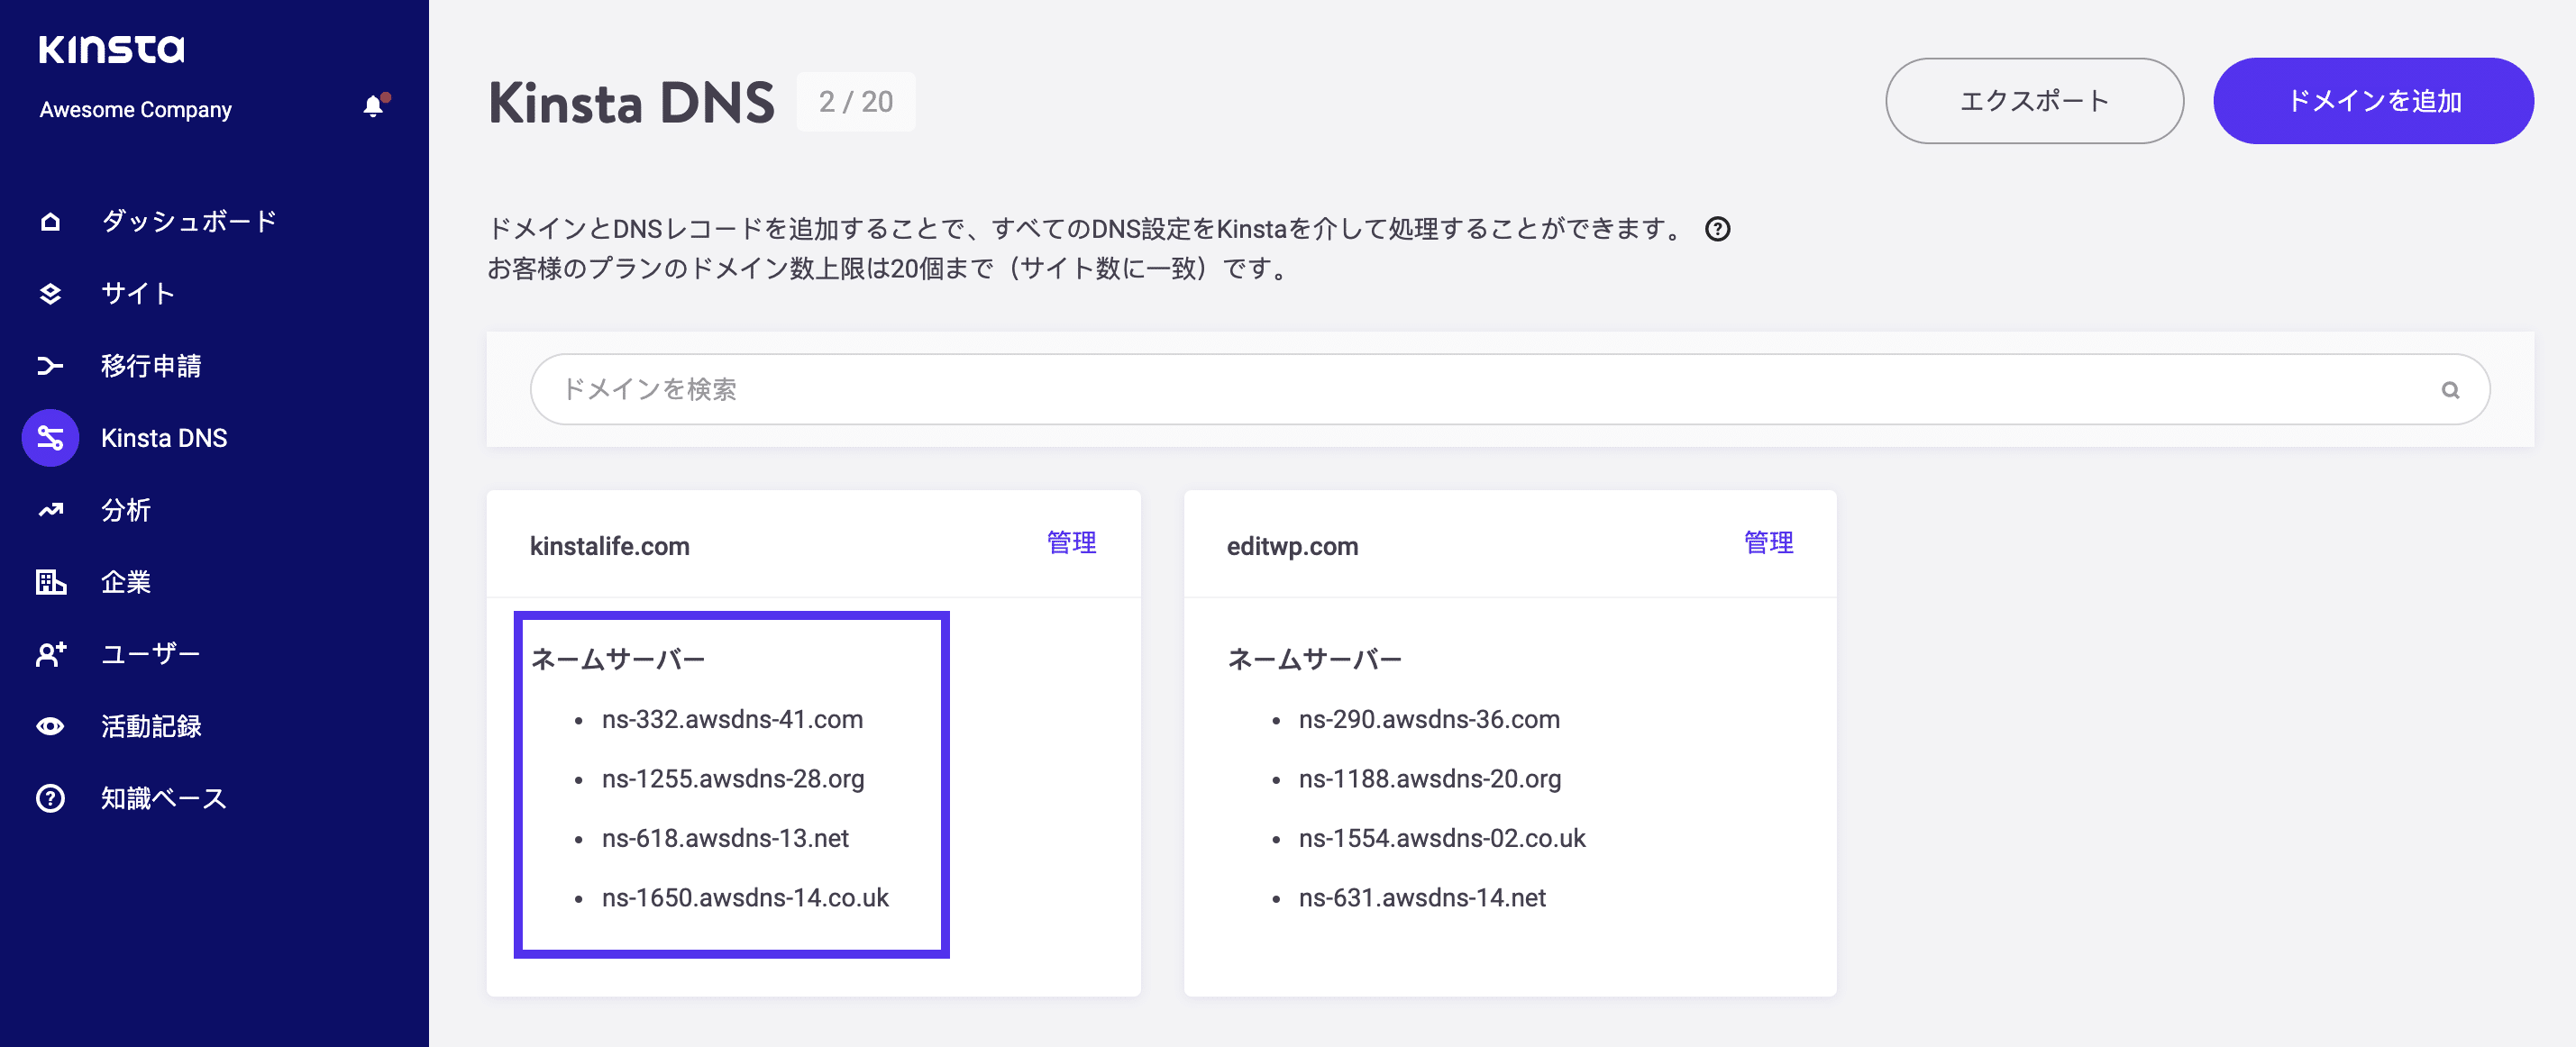Click the editwp.com domain name
Viewport: 2576px width, 1047px height.
click(1292, 546)
